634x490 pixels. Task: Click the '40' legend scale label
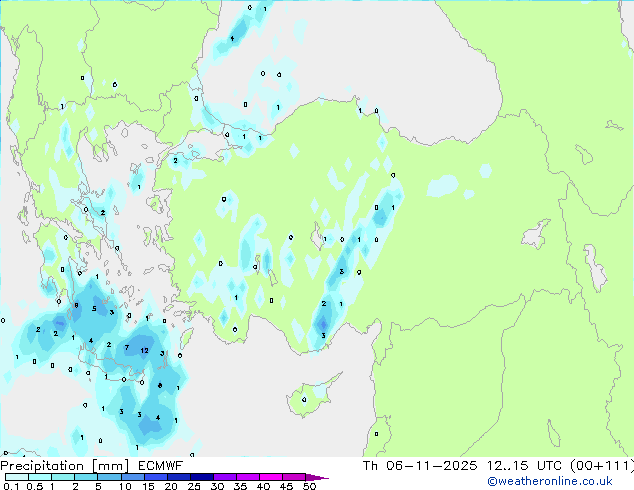tap(263, 486)
